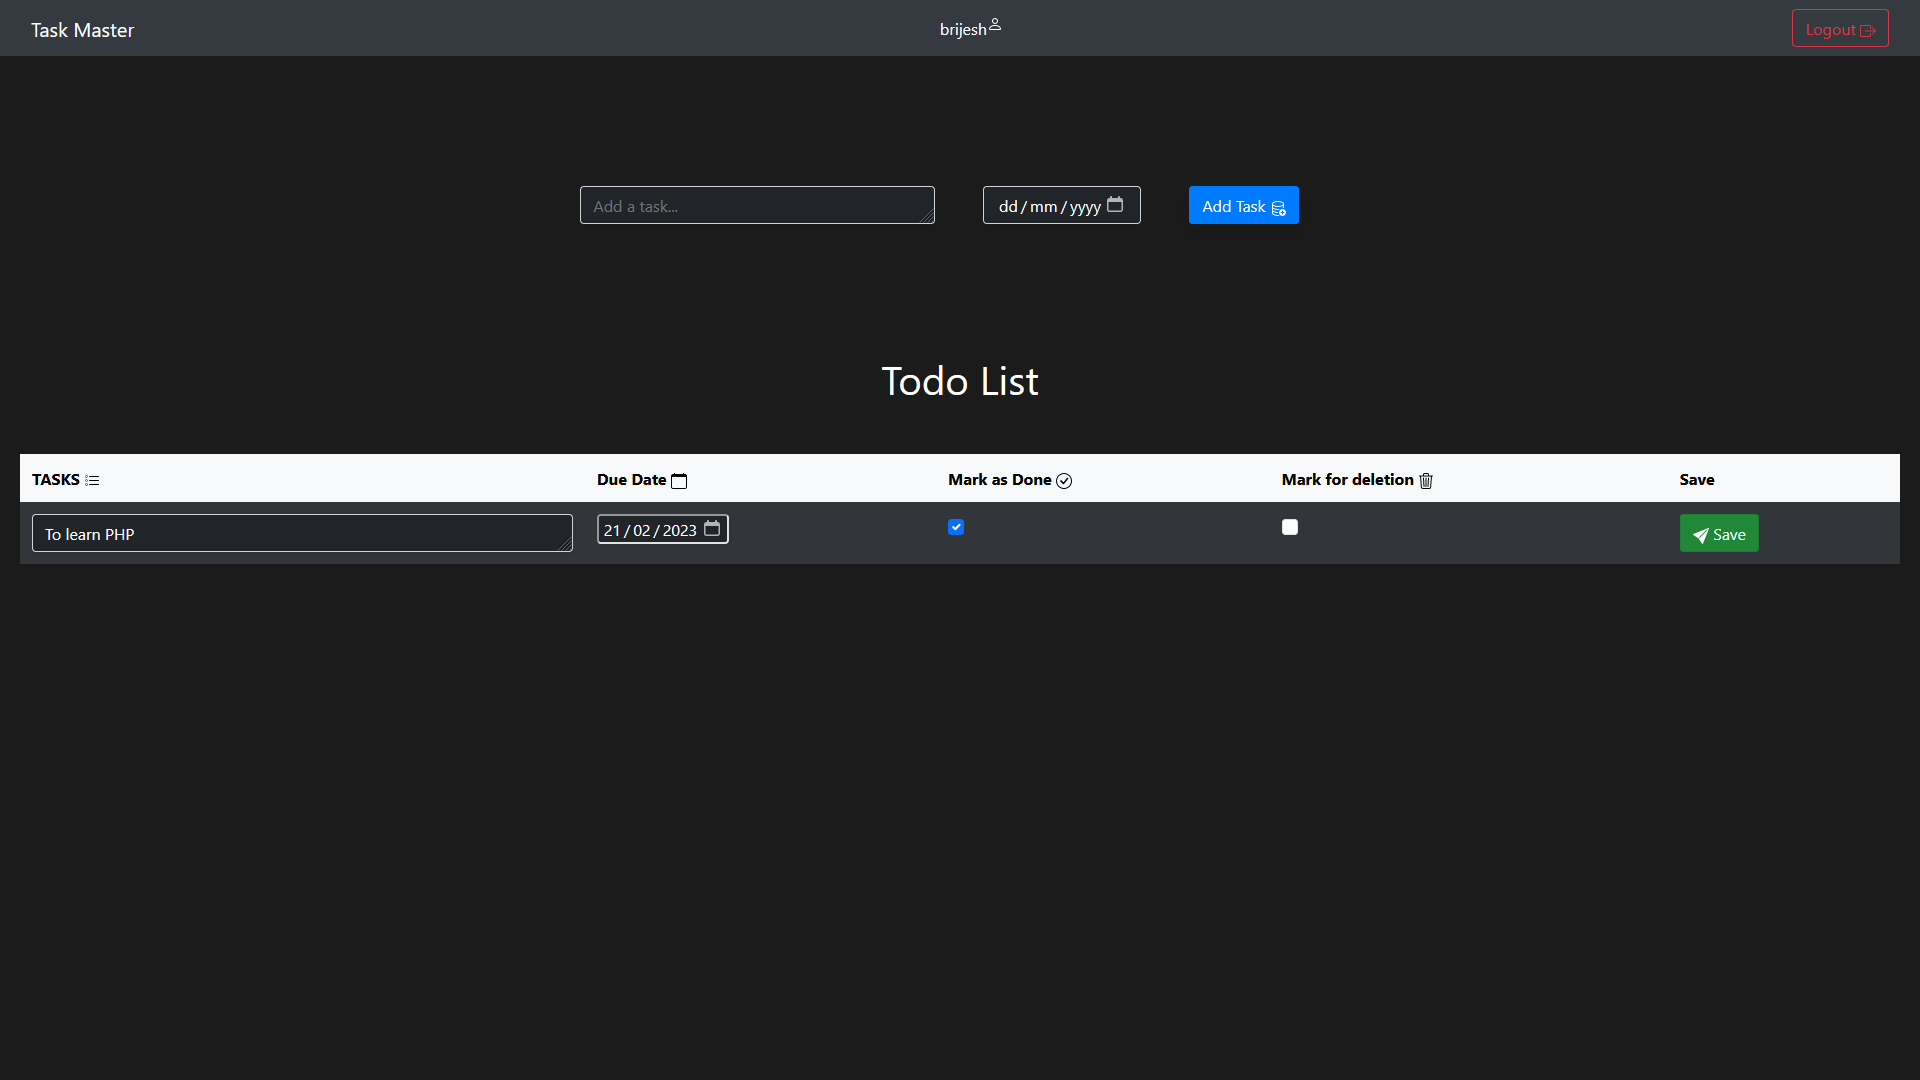This screenshot has width=1920, height=1080.
Task: Uncheck Mark as Done for To learn PHP
Action: (x=956, y=527)
